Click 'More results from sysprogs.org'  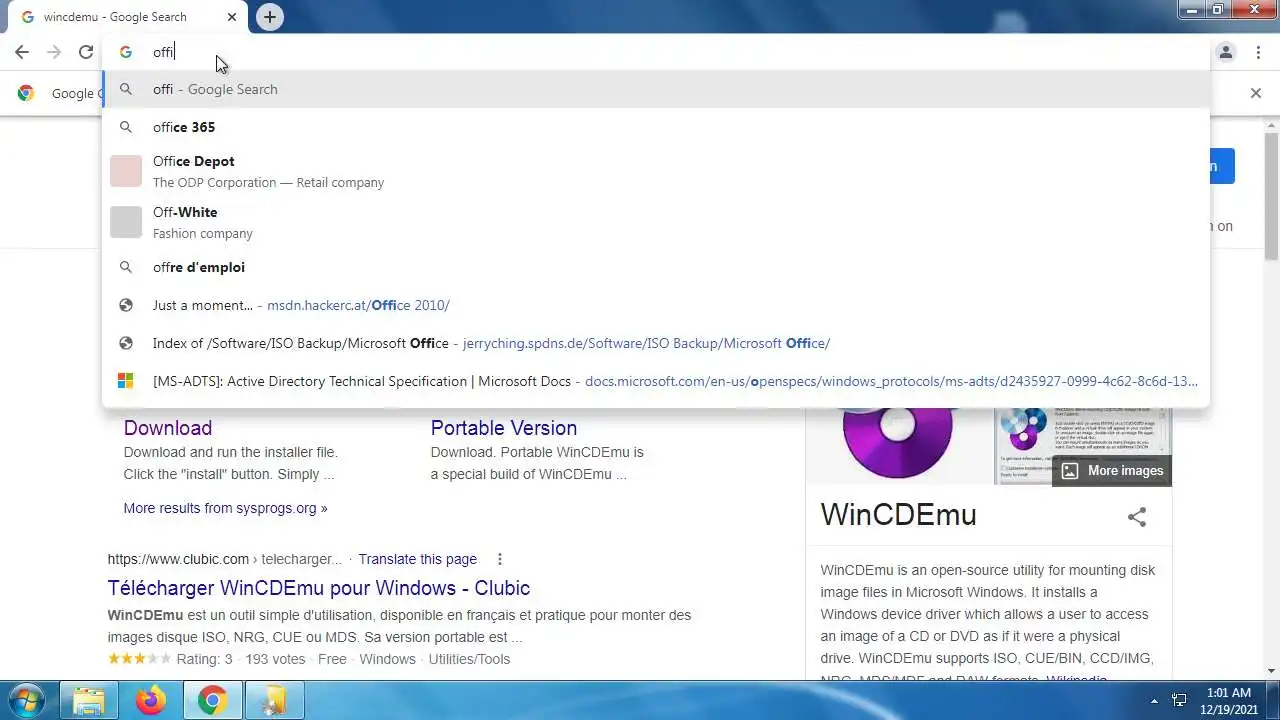225,508
